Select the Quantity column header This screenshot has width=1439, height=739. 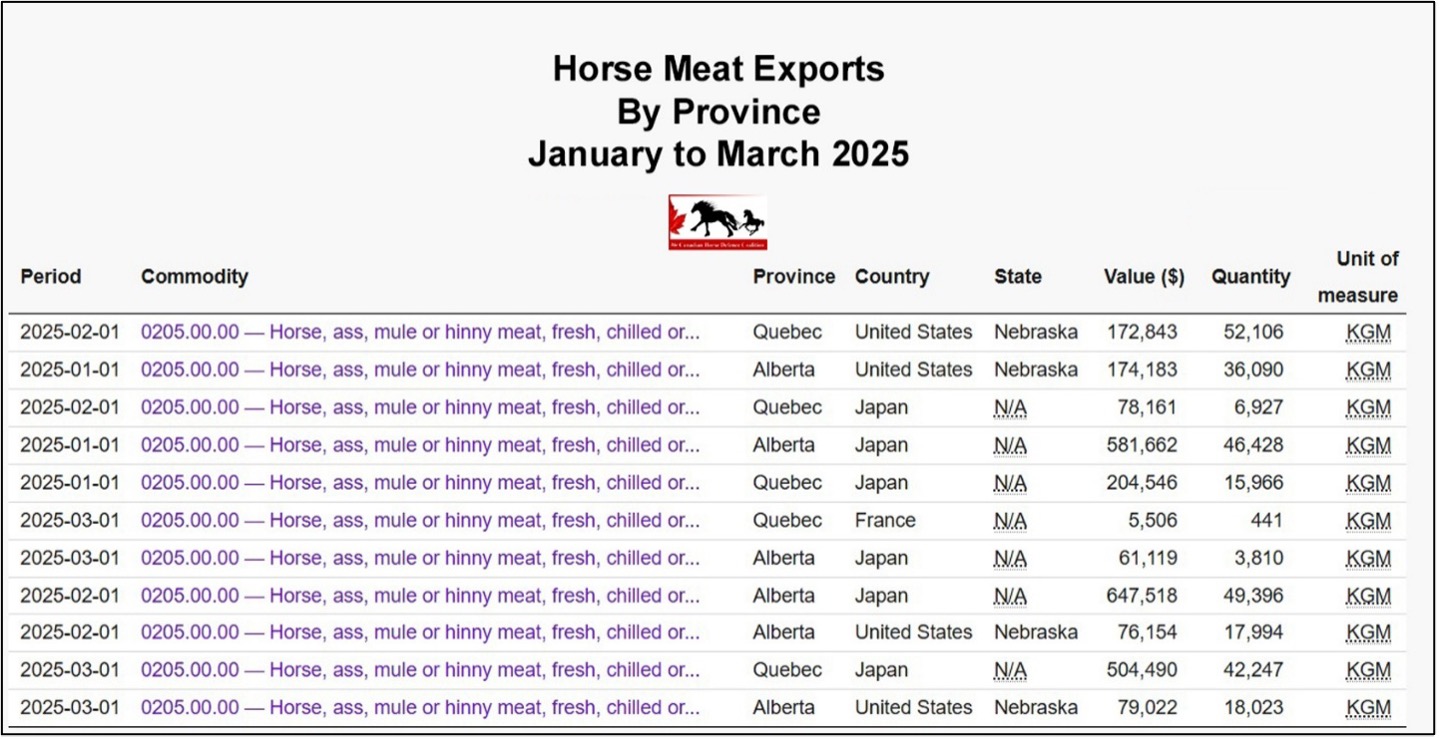pos(1251,277)
